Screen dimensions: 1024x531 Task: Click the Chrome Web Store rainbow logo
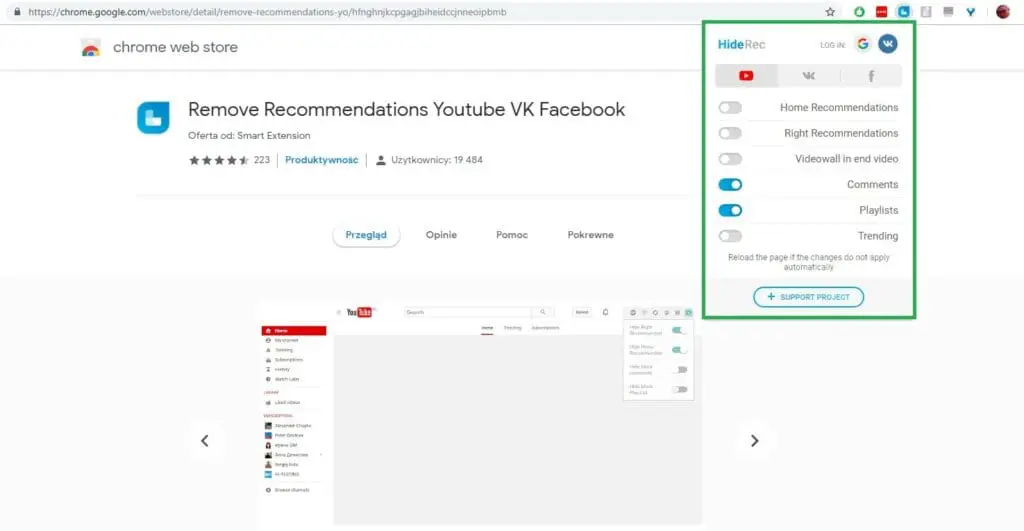point(91,48)
